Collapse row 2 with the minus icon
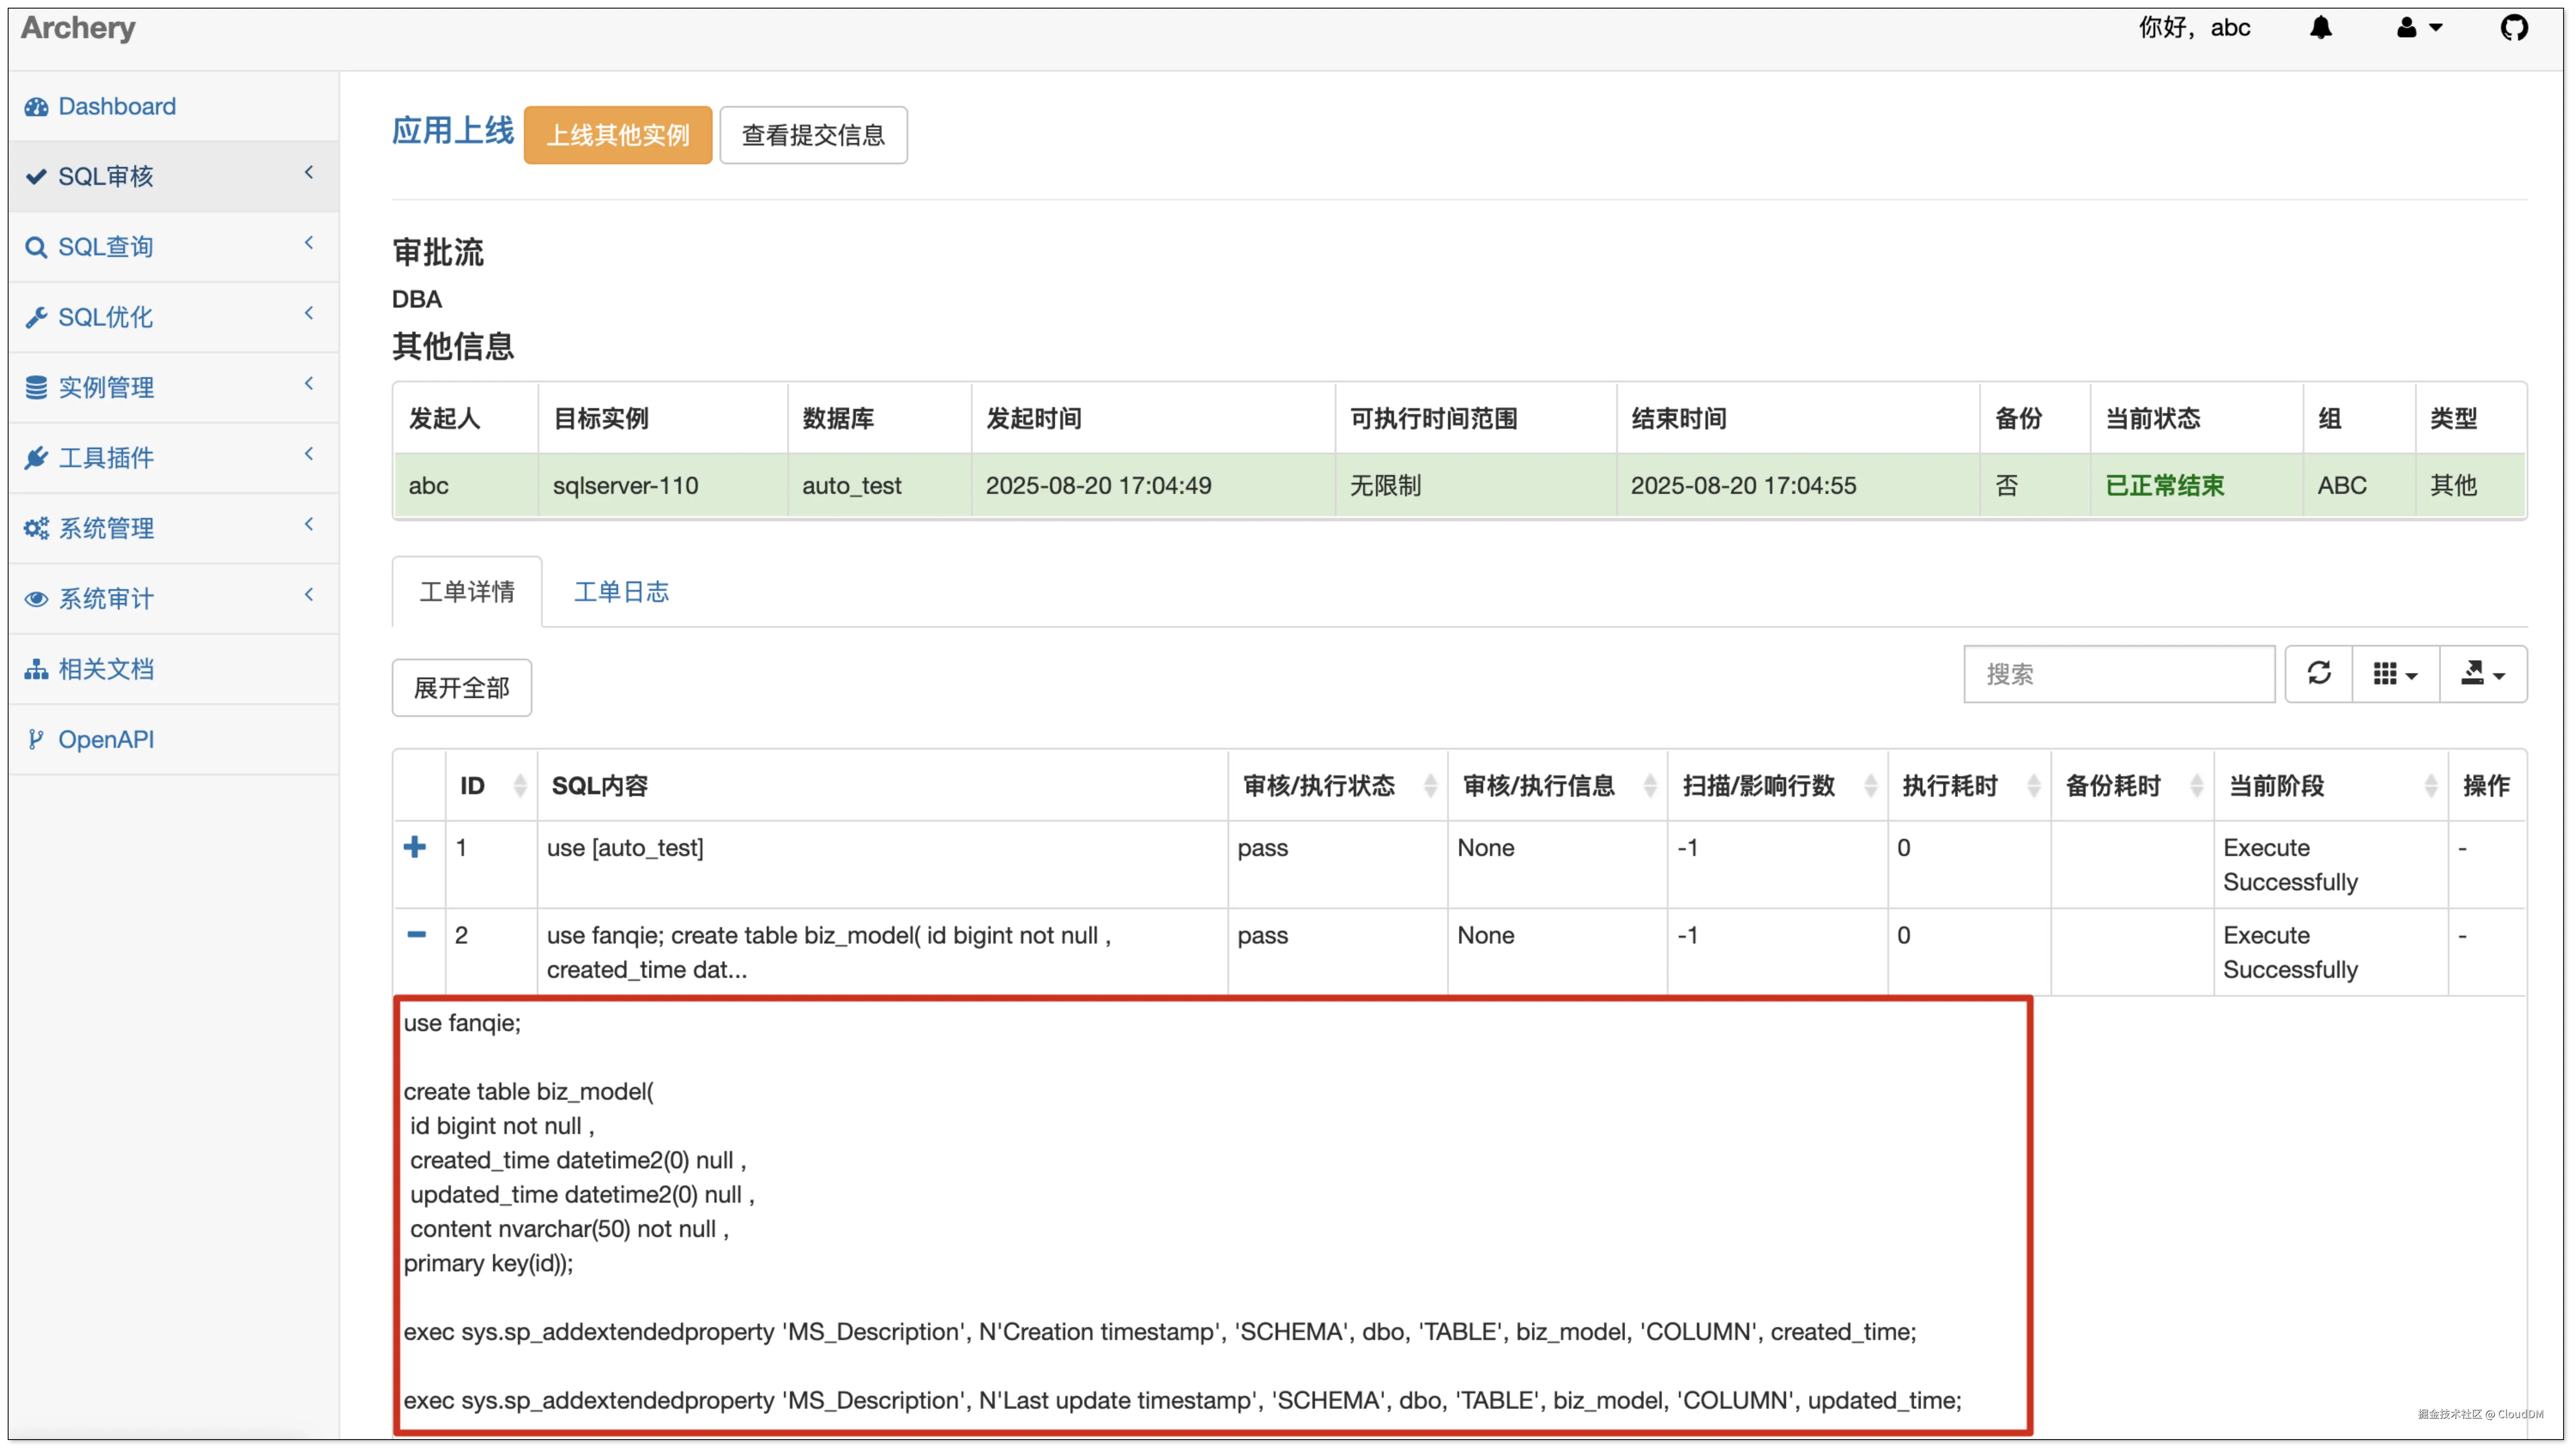The image size is (2576, 1452). pyautogui.click(x=416, y=934)
